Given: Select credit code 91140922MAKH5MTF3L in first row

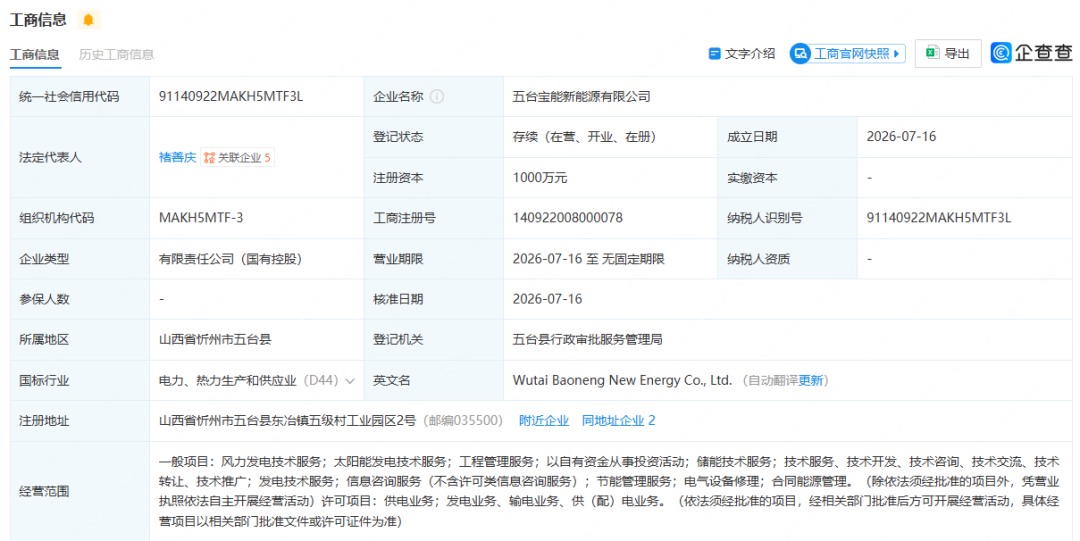Looking at the screenshot, I should pos(231,96).
